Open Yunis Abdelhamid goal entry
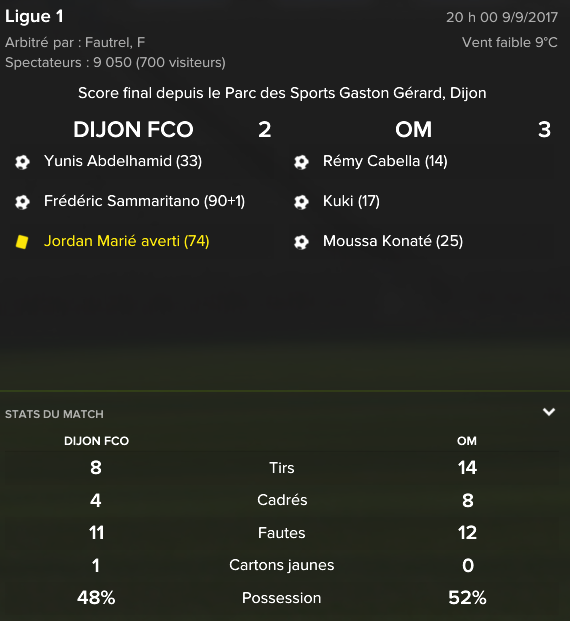The image size is (570, 621). click(123, 161)
